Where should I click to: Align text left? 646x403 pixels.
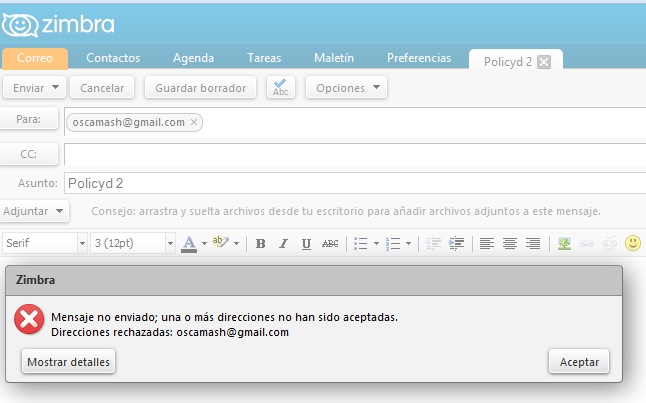tap(487, 244)
